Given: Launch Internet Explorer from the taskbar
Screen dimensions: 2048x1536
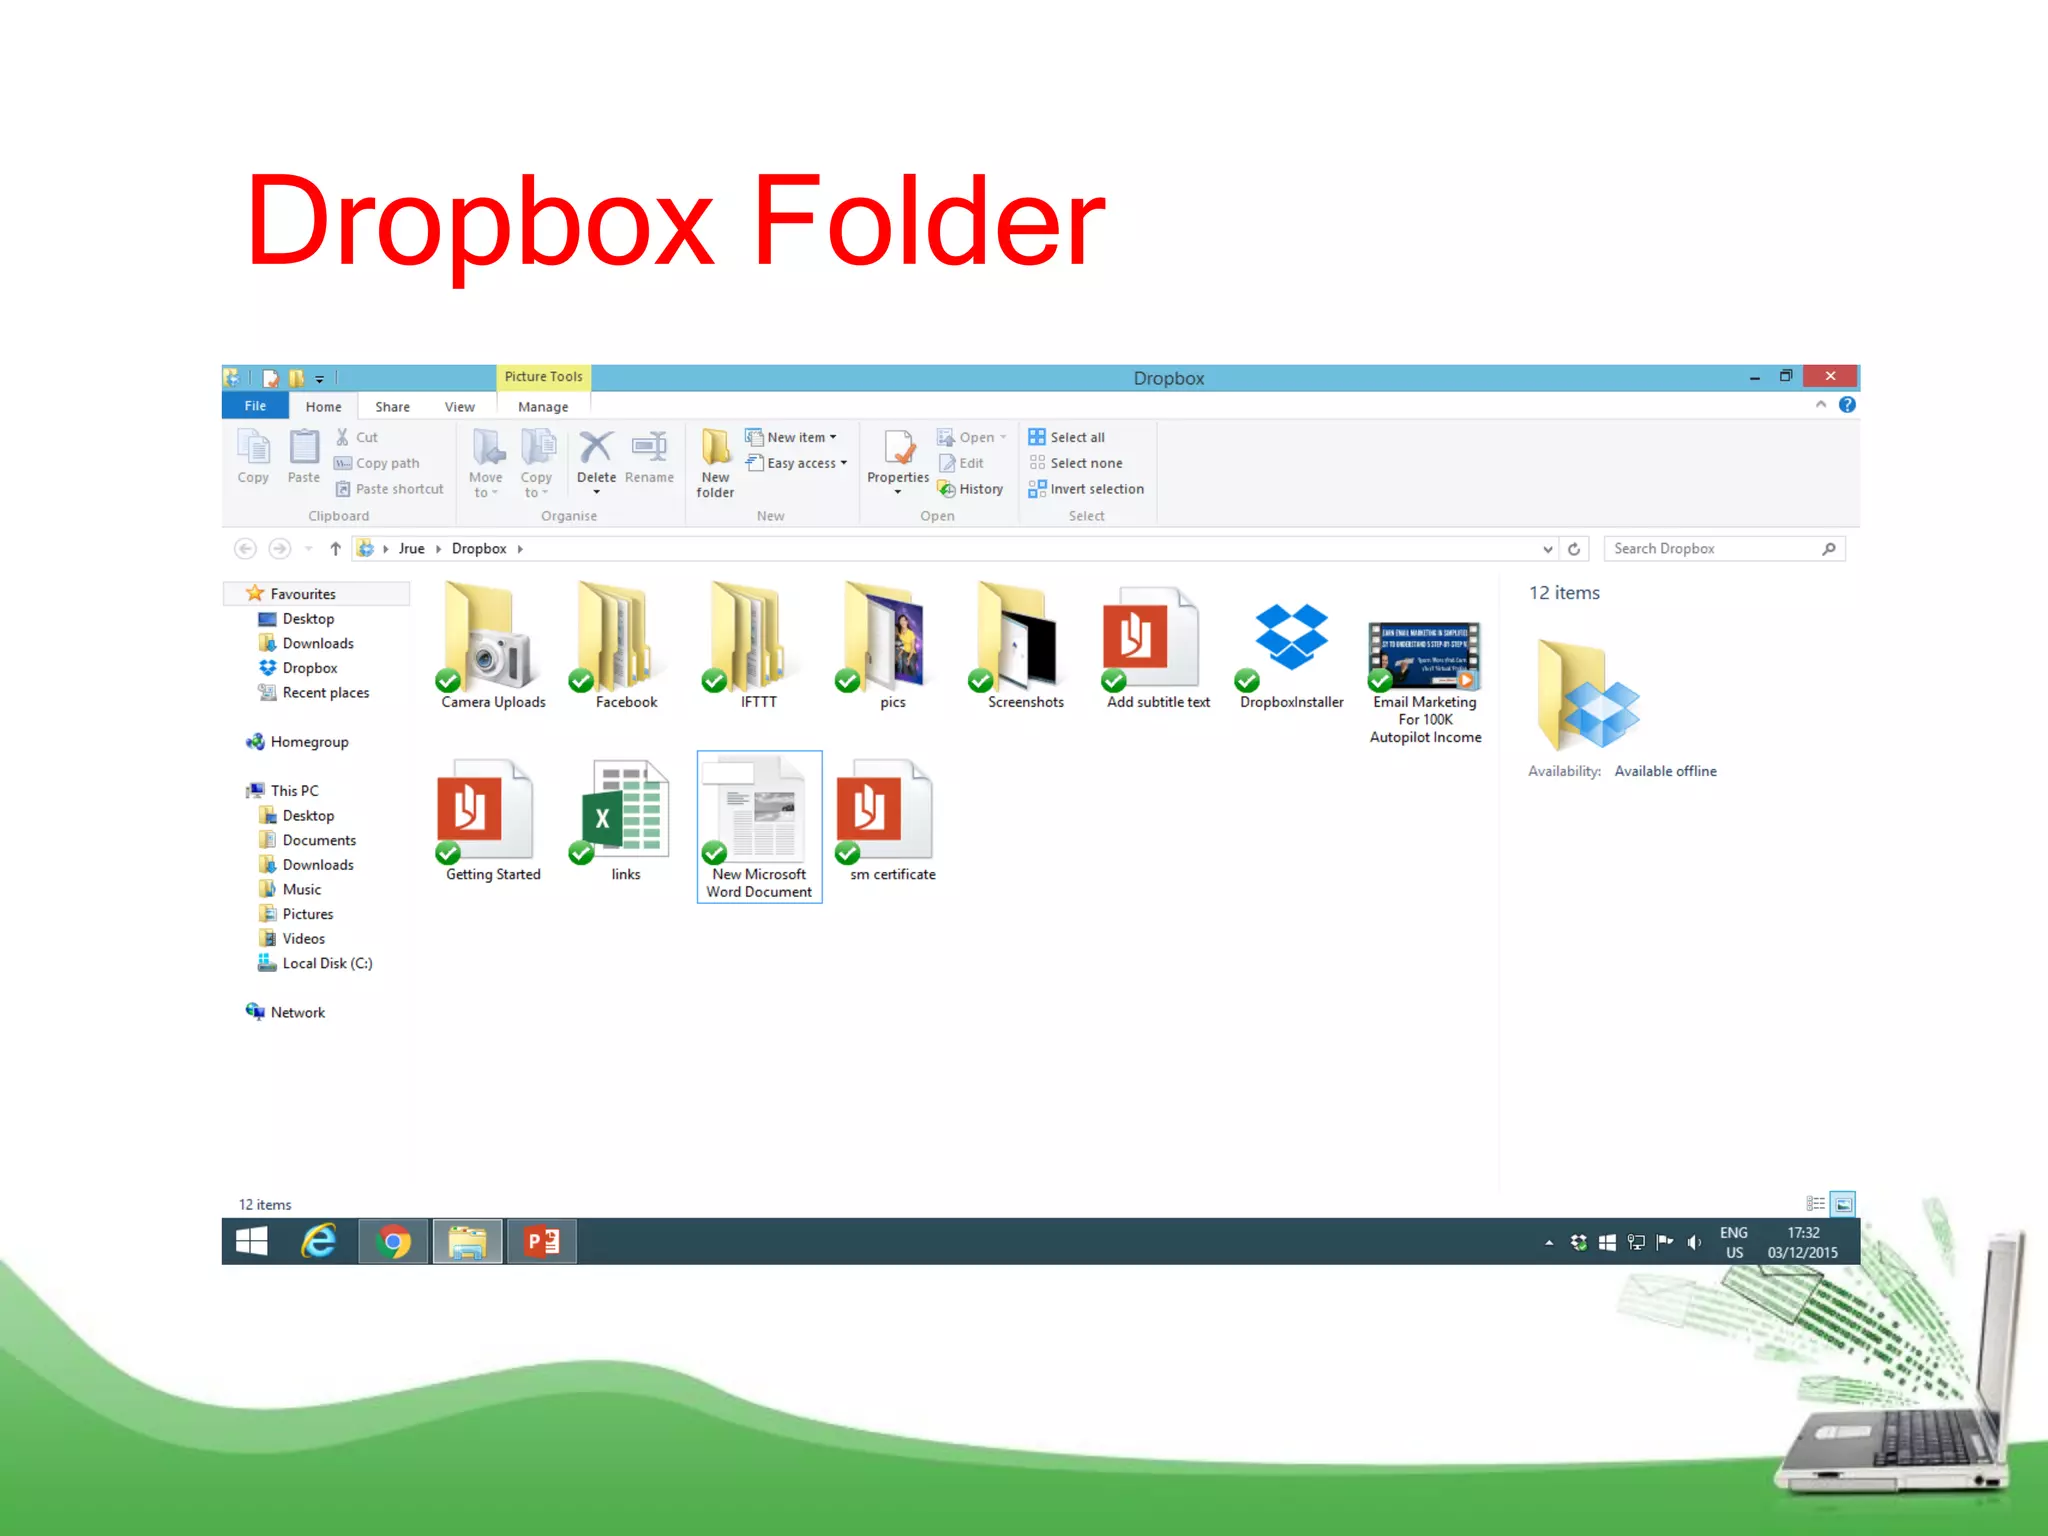Looking at the screenshot, I should click(x=319, y=1241).
